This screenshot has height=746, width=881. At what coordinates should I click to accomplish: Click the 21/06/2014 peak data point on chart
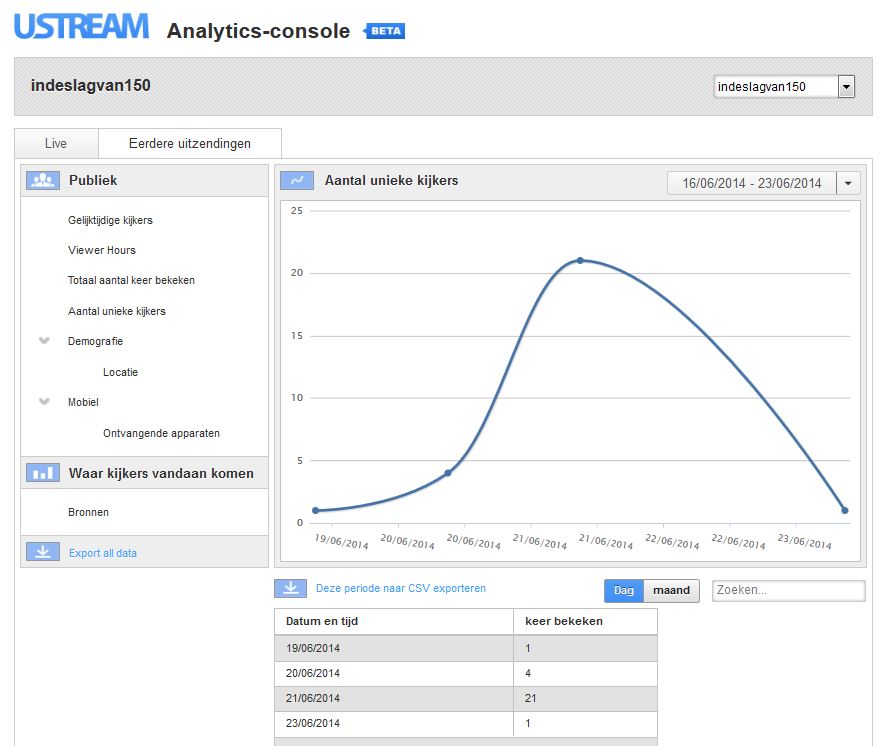[580, 261]
